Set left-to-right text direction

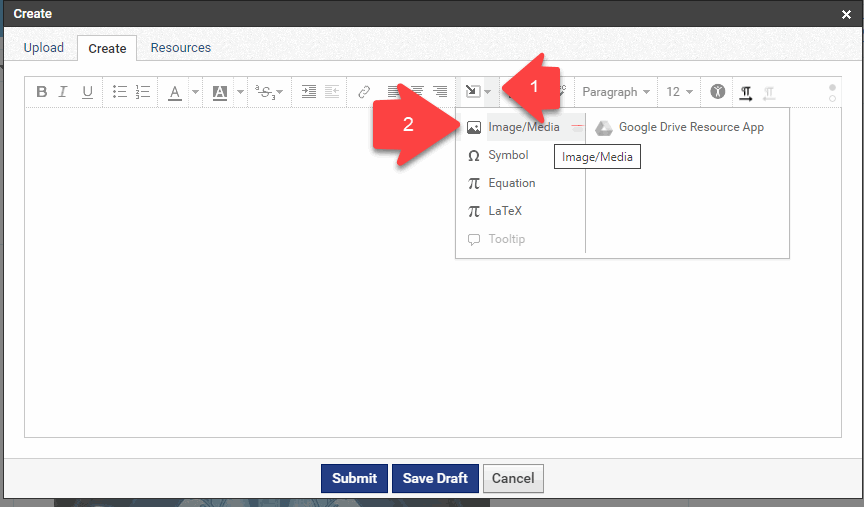coord(746,92)
